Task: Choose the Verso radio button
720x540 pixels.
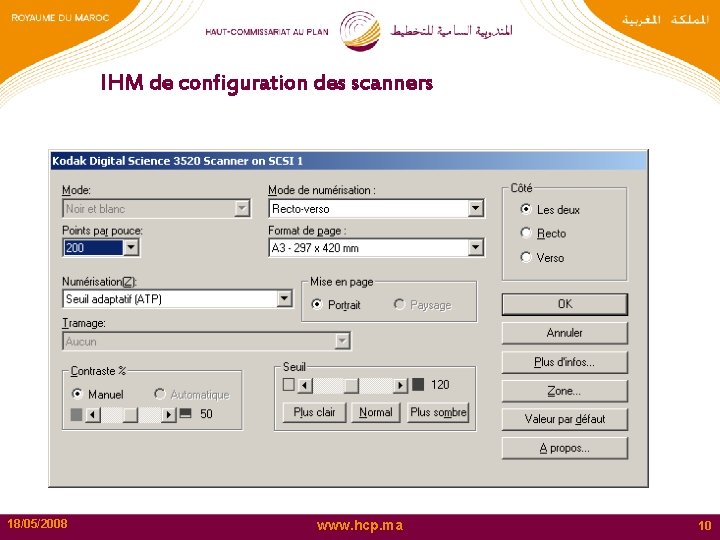Action: (x=526, y=257)
